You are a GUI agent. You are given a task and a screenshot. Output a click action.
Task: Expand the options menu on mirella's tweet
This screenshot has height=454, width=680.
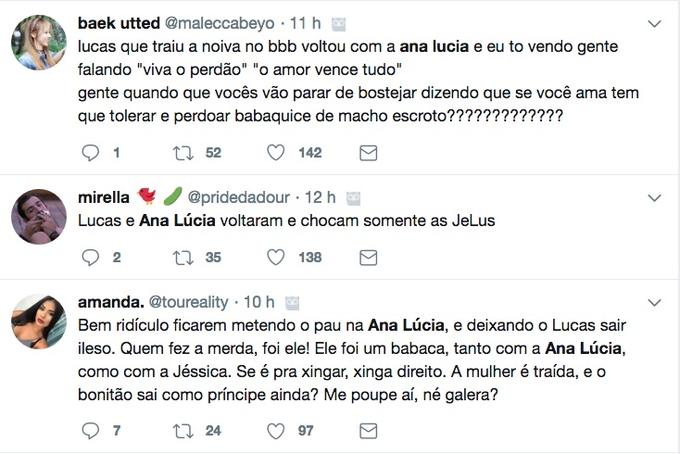coord(654,197)
